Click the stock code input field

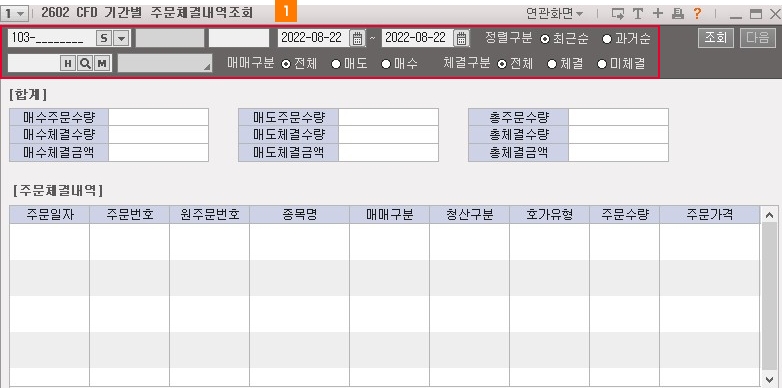34,63
